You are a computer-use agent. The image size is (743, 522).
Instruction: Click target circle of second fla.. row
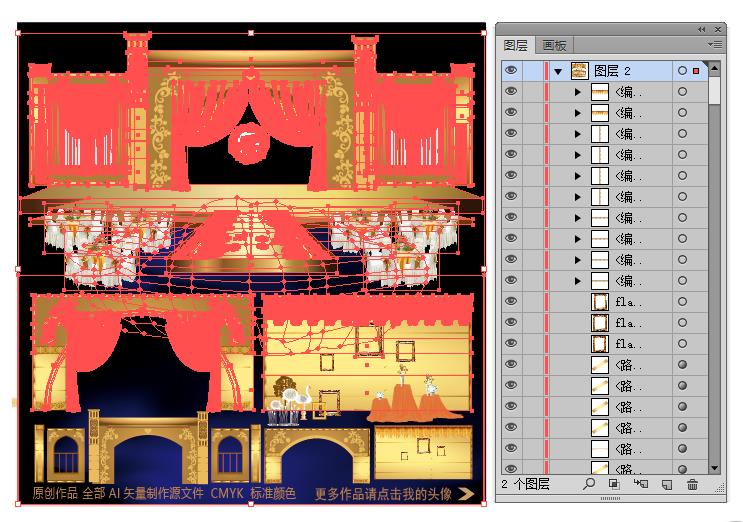pos(682,322)
